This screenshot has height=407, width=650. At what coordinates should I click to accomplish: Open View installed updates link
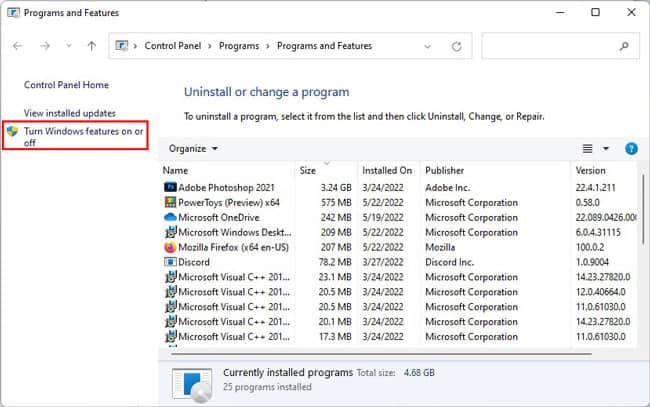tap(70, 113)
